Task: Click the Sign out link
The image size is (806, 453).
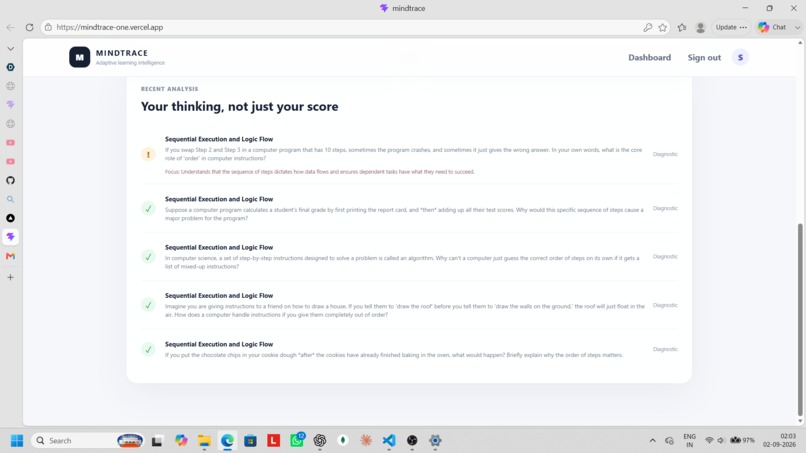Action: pos(704,58)
